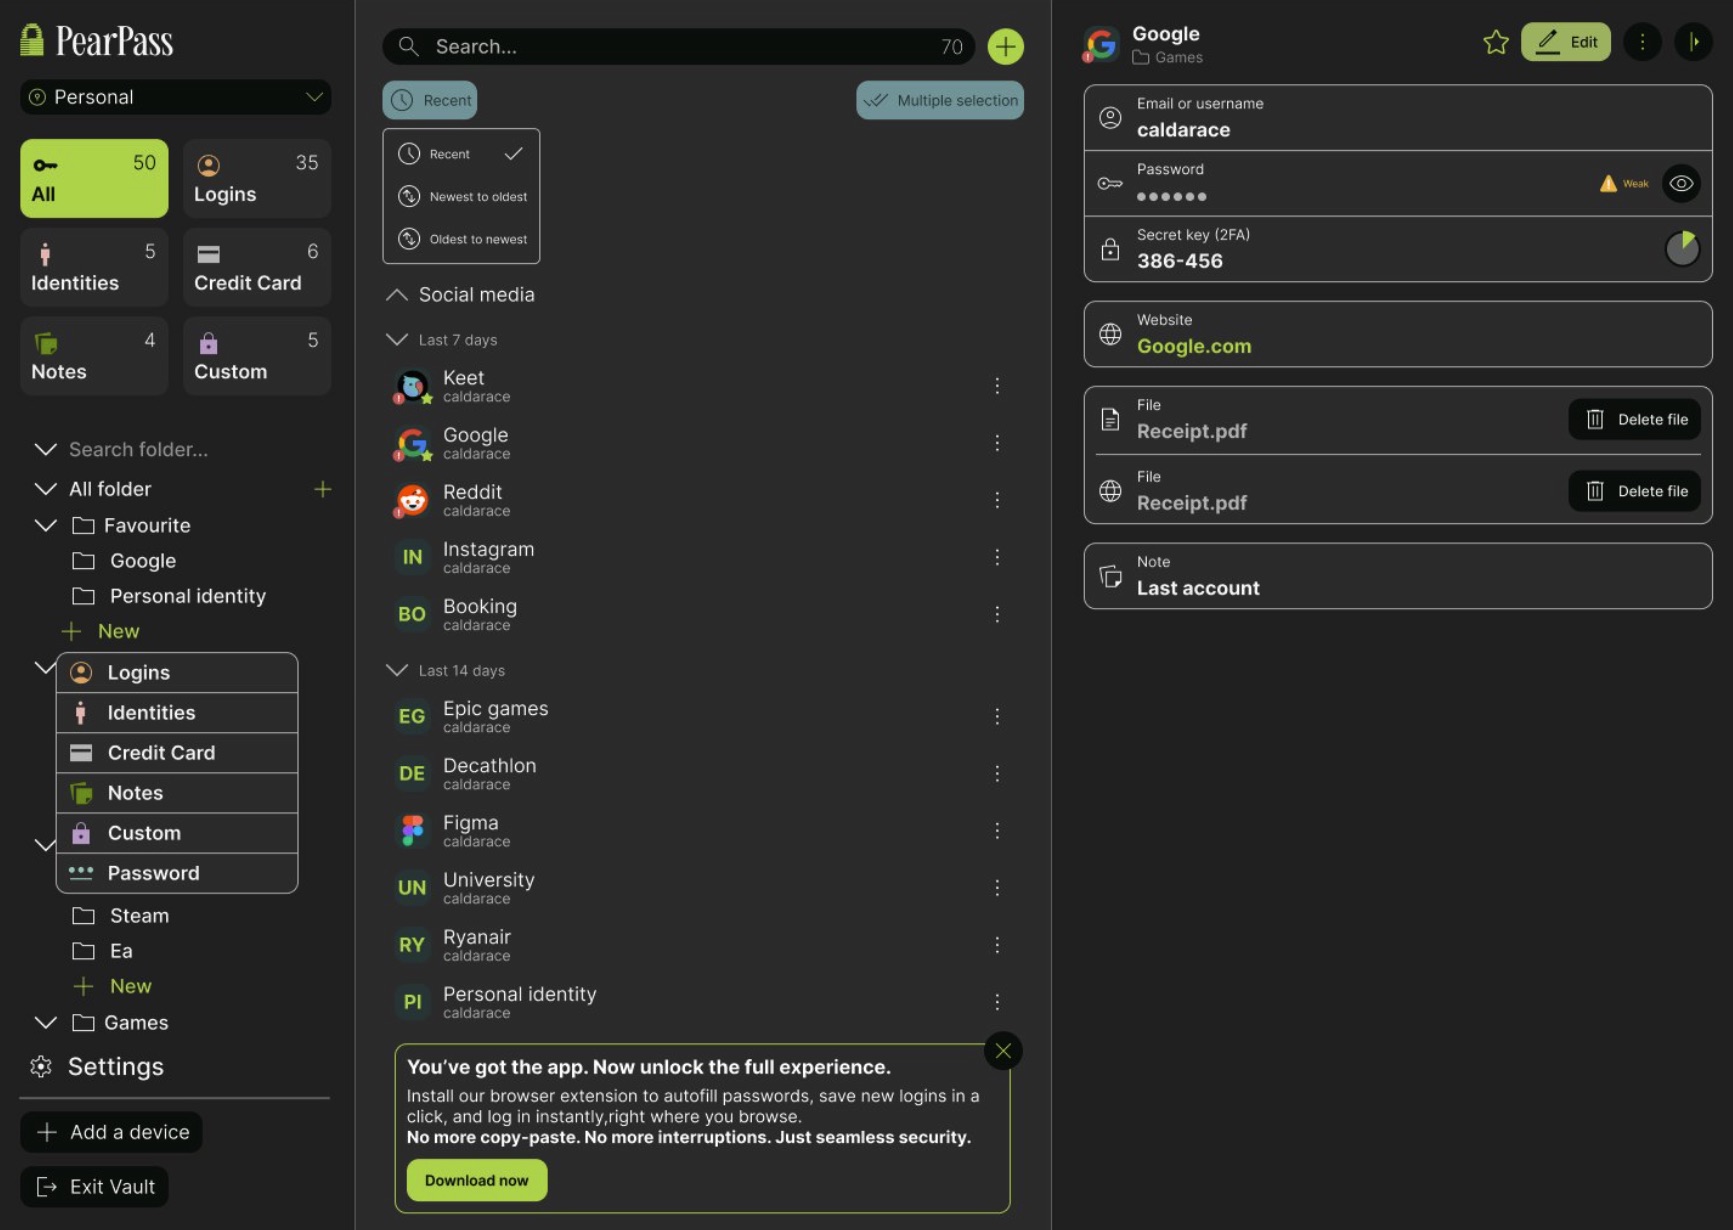1733x1230 pixels.
Task: Open three-dot menu for Epic games entry
Action: pyautogui.click(x=997, y=716)
